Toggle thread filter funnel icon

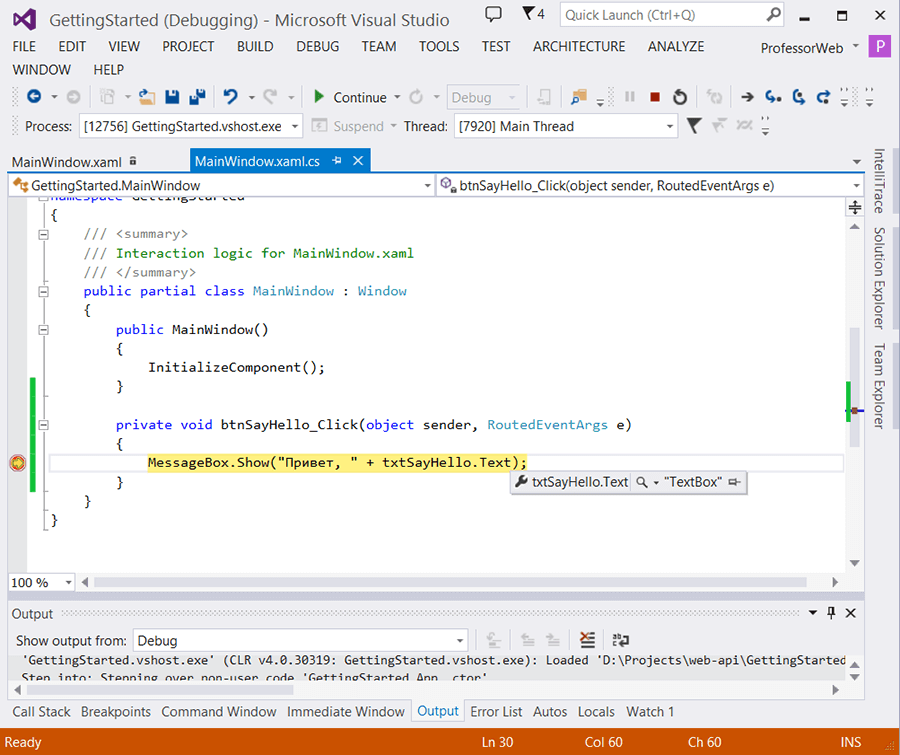coord(694,126)
